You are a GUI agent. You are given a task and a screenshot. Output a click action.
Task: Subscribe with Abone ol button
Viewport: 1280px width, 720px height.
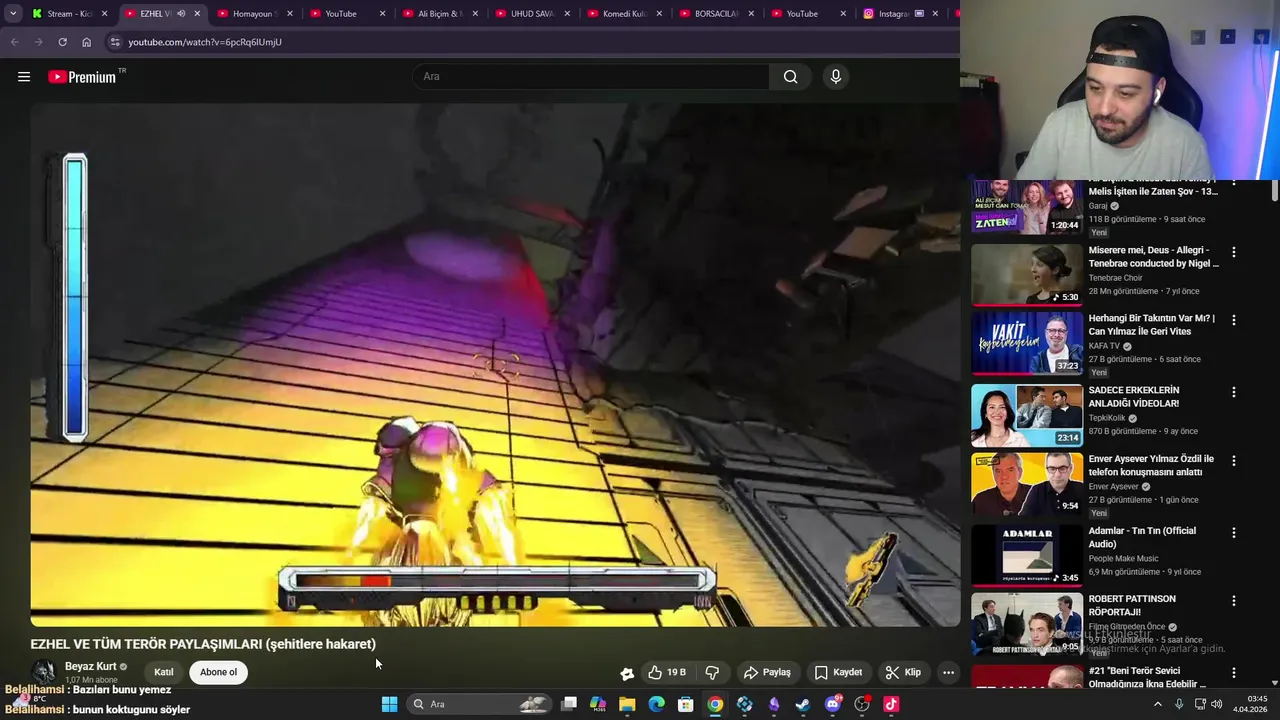(x=218, y=672)
